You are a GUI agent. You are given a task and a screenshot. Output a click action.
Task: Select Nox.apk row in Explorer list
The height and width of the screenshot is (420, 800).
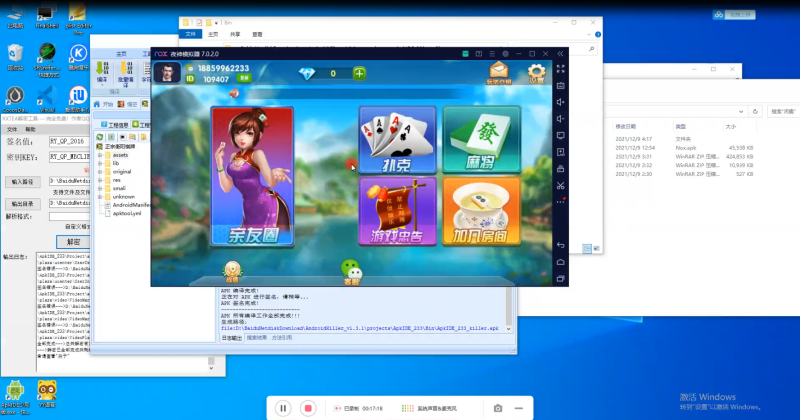coord(684,147)
